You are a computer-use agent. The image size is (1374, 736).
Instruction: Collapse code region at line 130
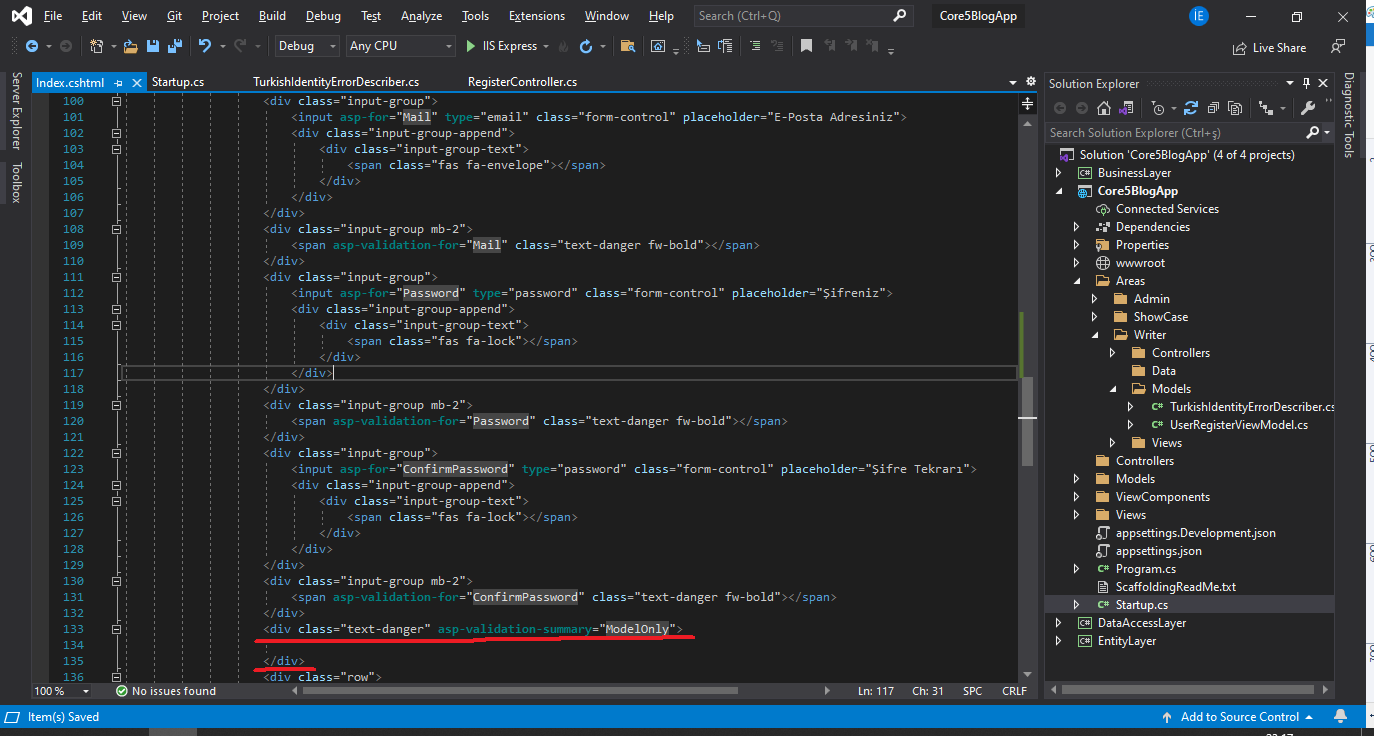click(117, 581)
